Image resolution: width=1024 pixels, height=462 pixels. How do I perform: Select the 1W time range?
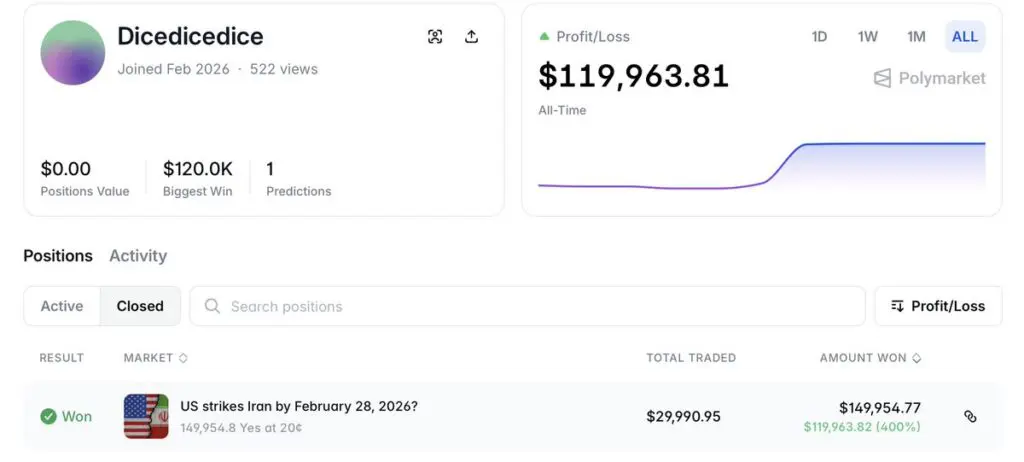click(867, 37)
